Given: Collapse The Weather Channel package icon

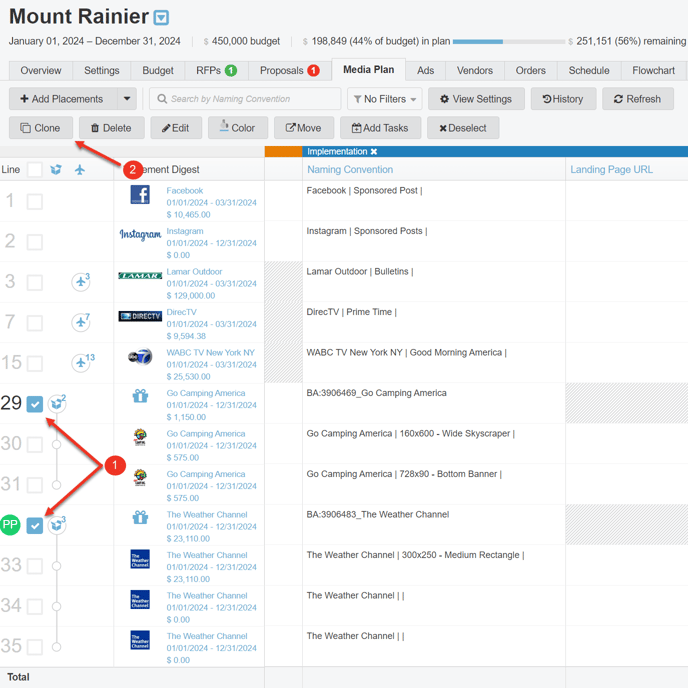Looking at the screenshot, I should click(57, 525).
